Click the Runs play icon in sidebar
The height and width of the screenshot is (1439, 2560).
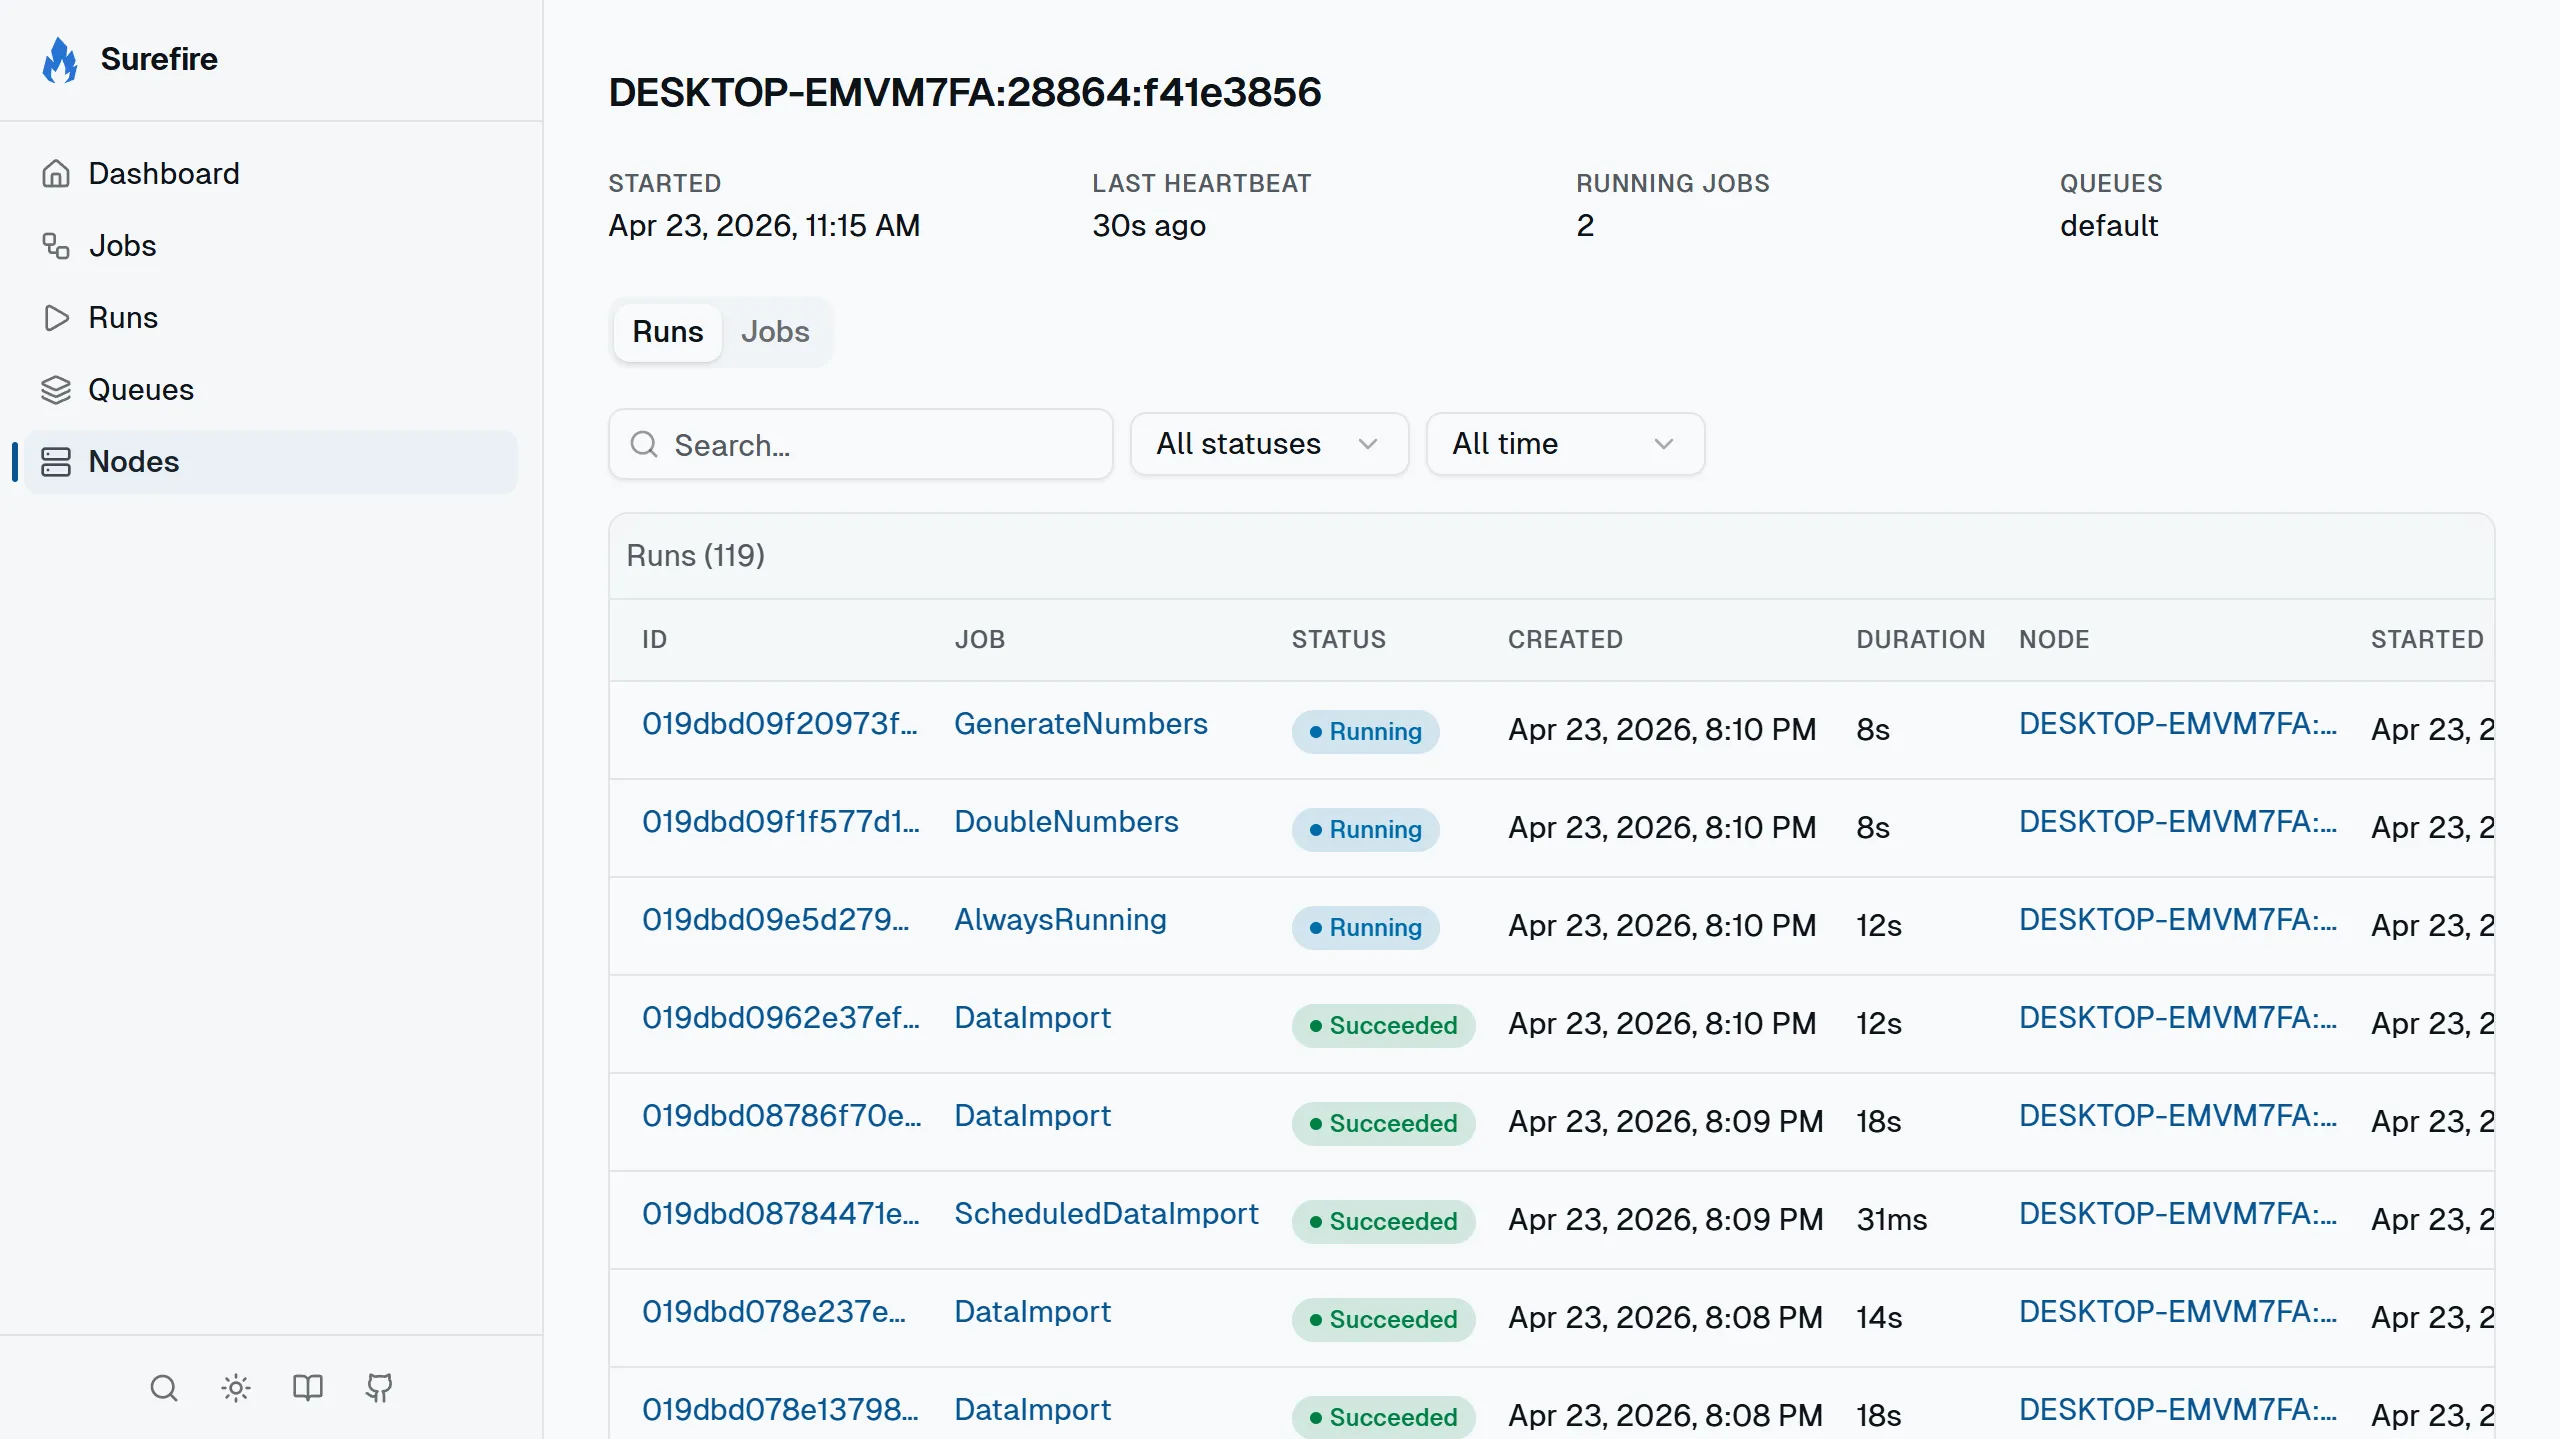tap(56, 318)
